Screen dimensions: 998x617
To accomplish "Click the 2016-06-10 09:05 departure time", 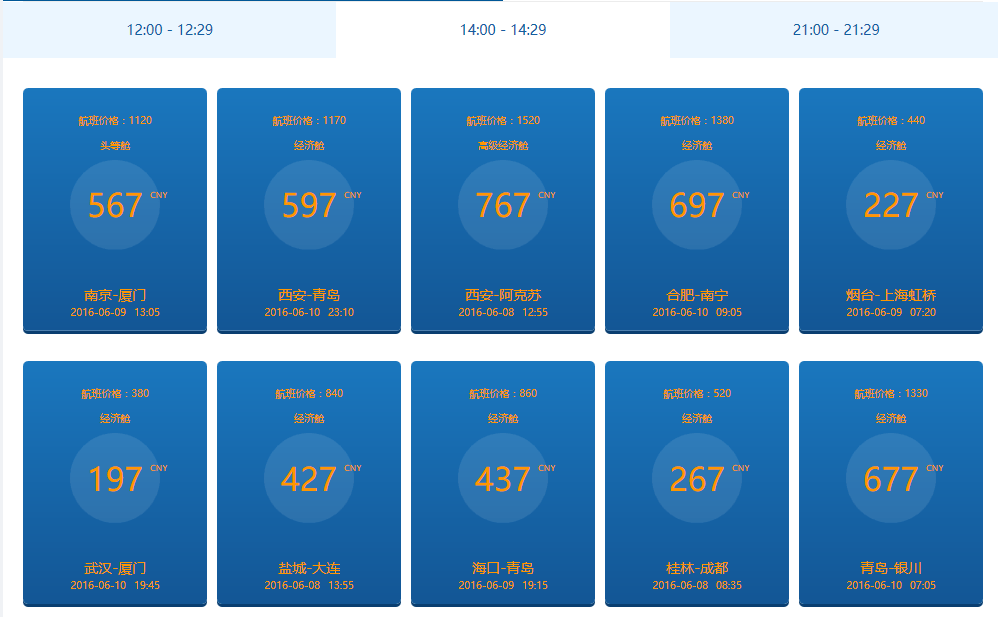I will tap(697, 312).
